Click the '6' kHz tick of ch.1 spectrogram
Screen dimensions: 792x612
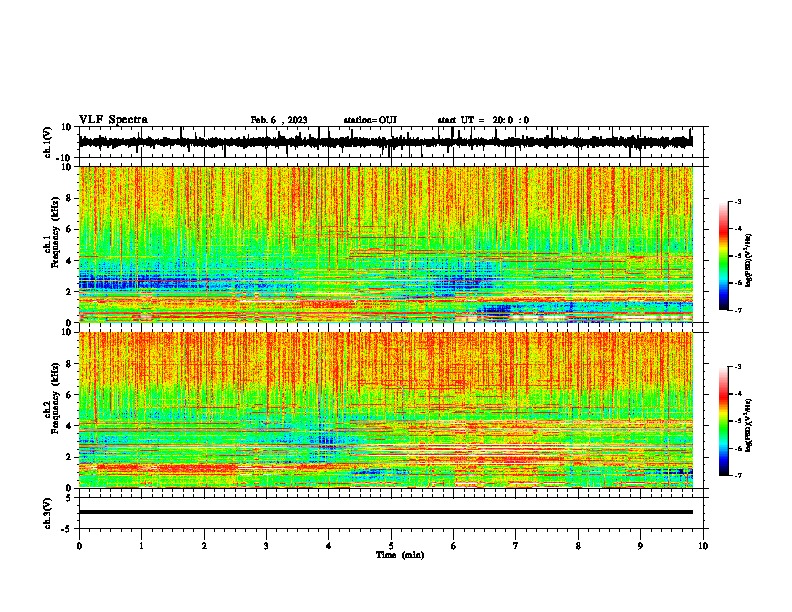click(69, 229)
